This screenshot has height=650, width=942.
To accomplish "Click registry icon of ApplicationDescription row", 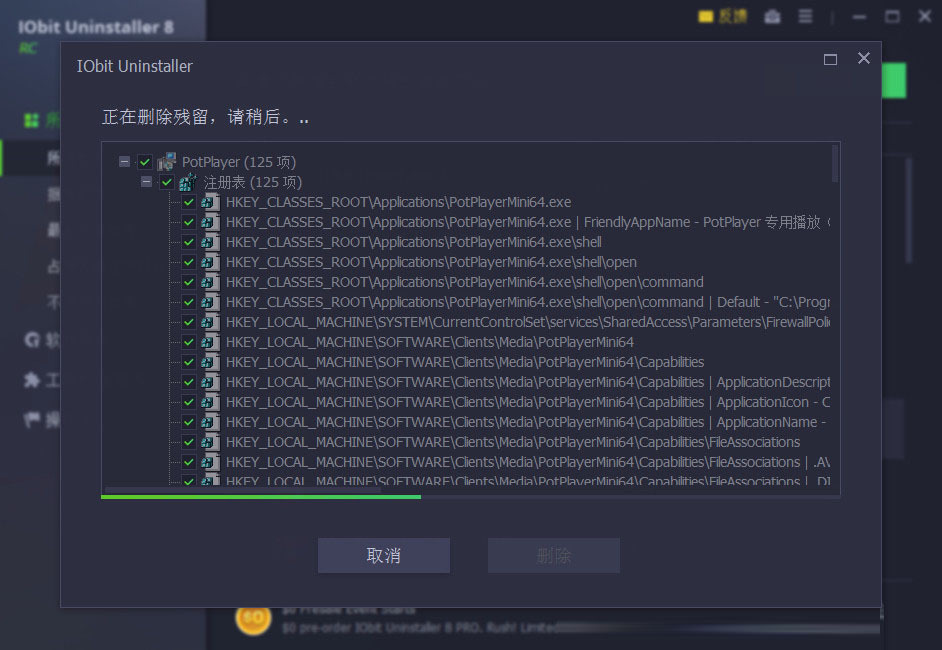I will click(210, 382).
